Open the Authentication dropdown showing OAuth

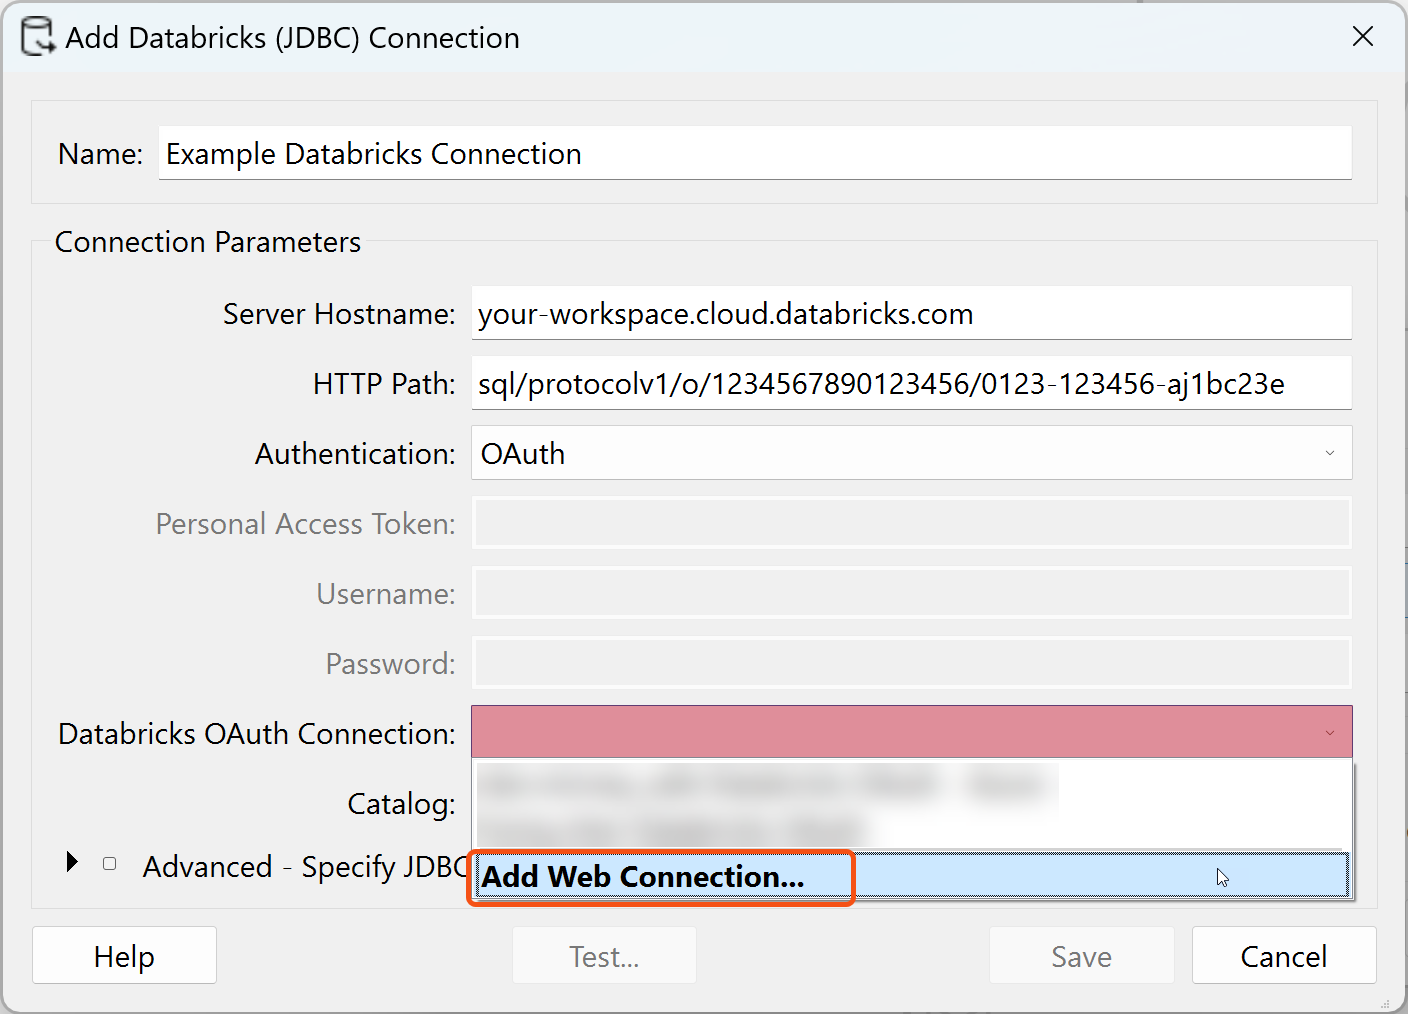911,453
